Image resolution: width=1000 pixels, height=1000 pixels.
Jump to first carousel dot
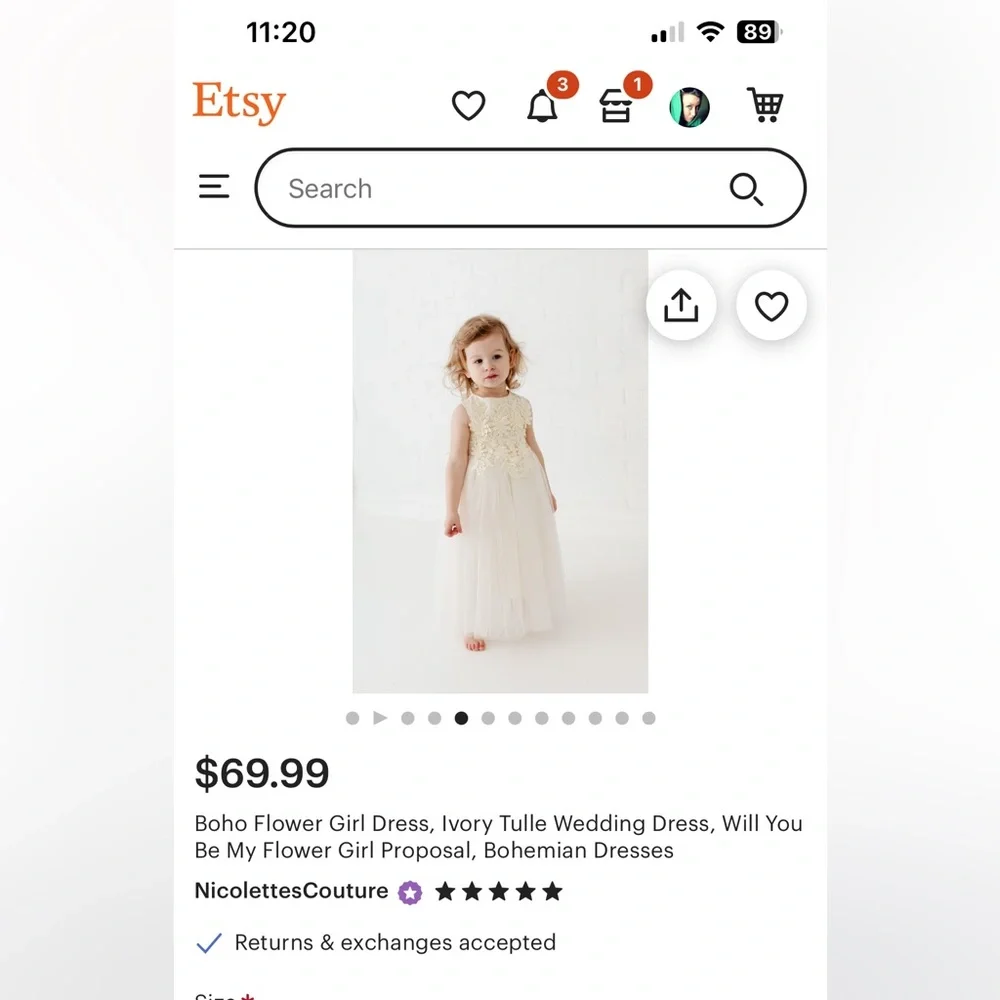click(353, 719)
